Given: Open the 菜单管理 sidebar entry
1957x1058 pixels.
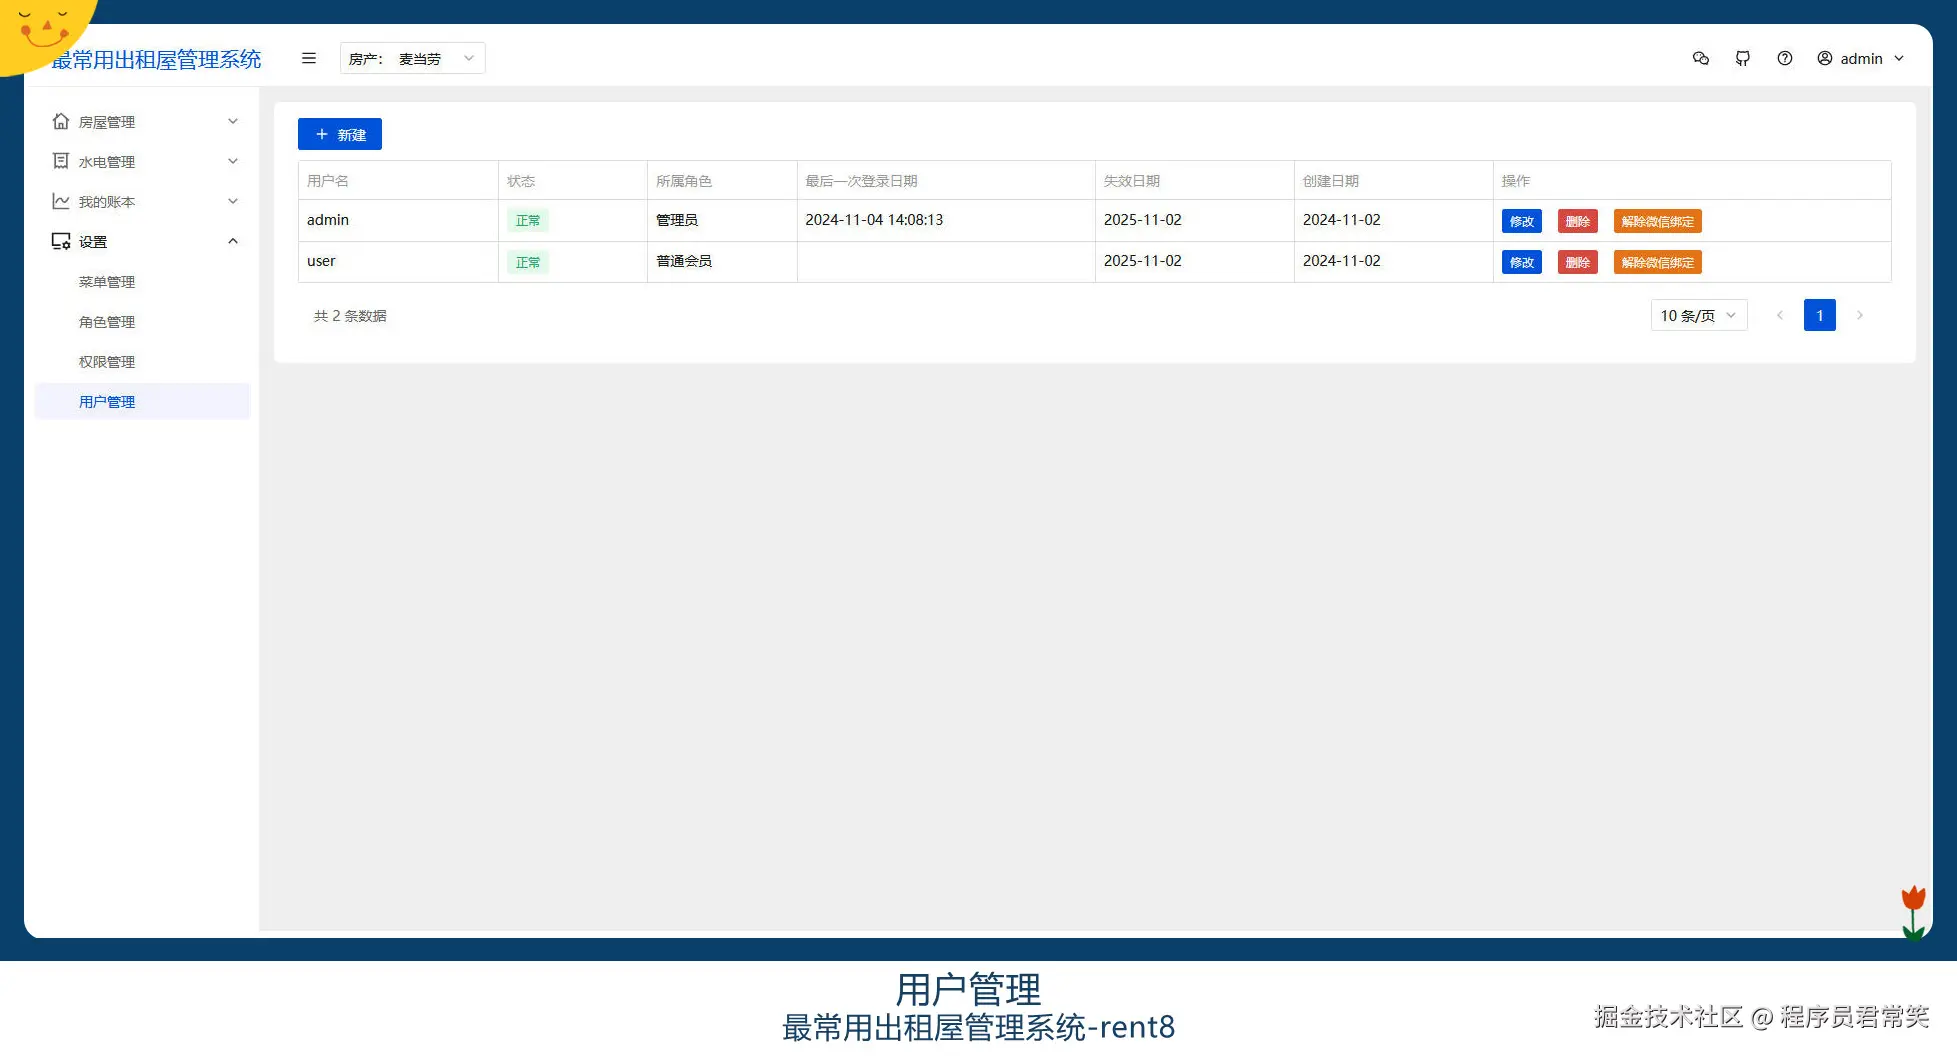Looking at the screenshot, I should pos(106,281).
